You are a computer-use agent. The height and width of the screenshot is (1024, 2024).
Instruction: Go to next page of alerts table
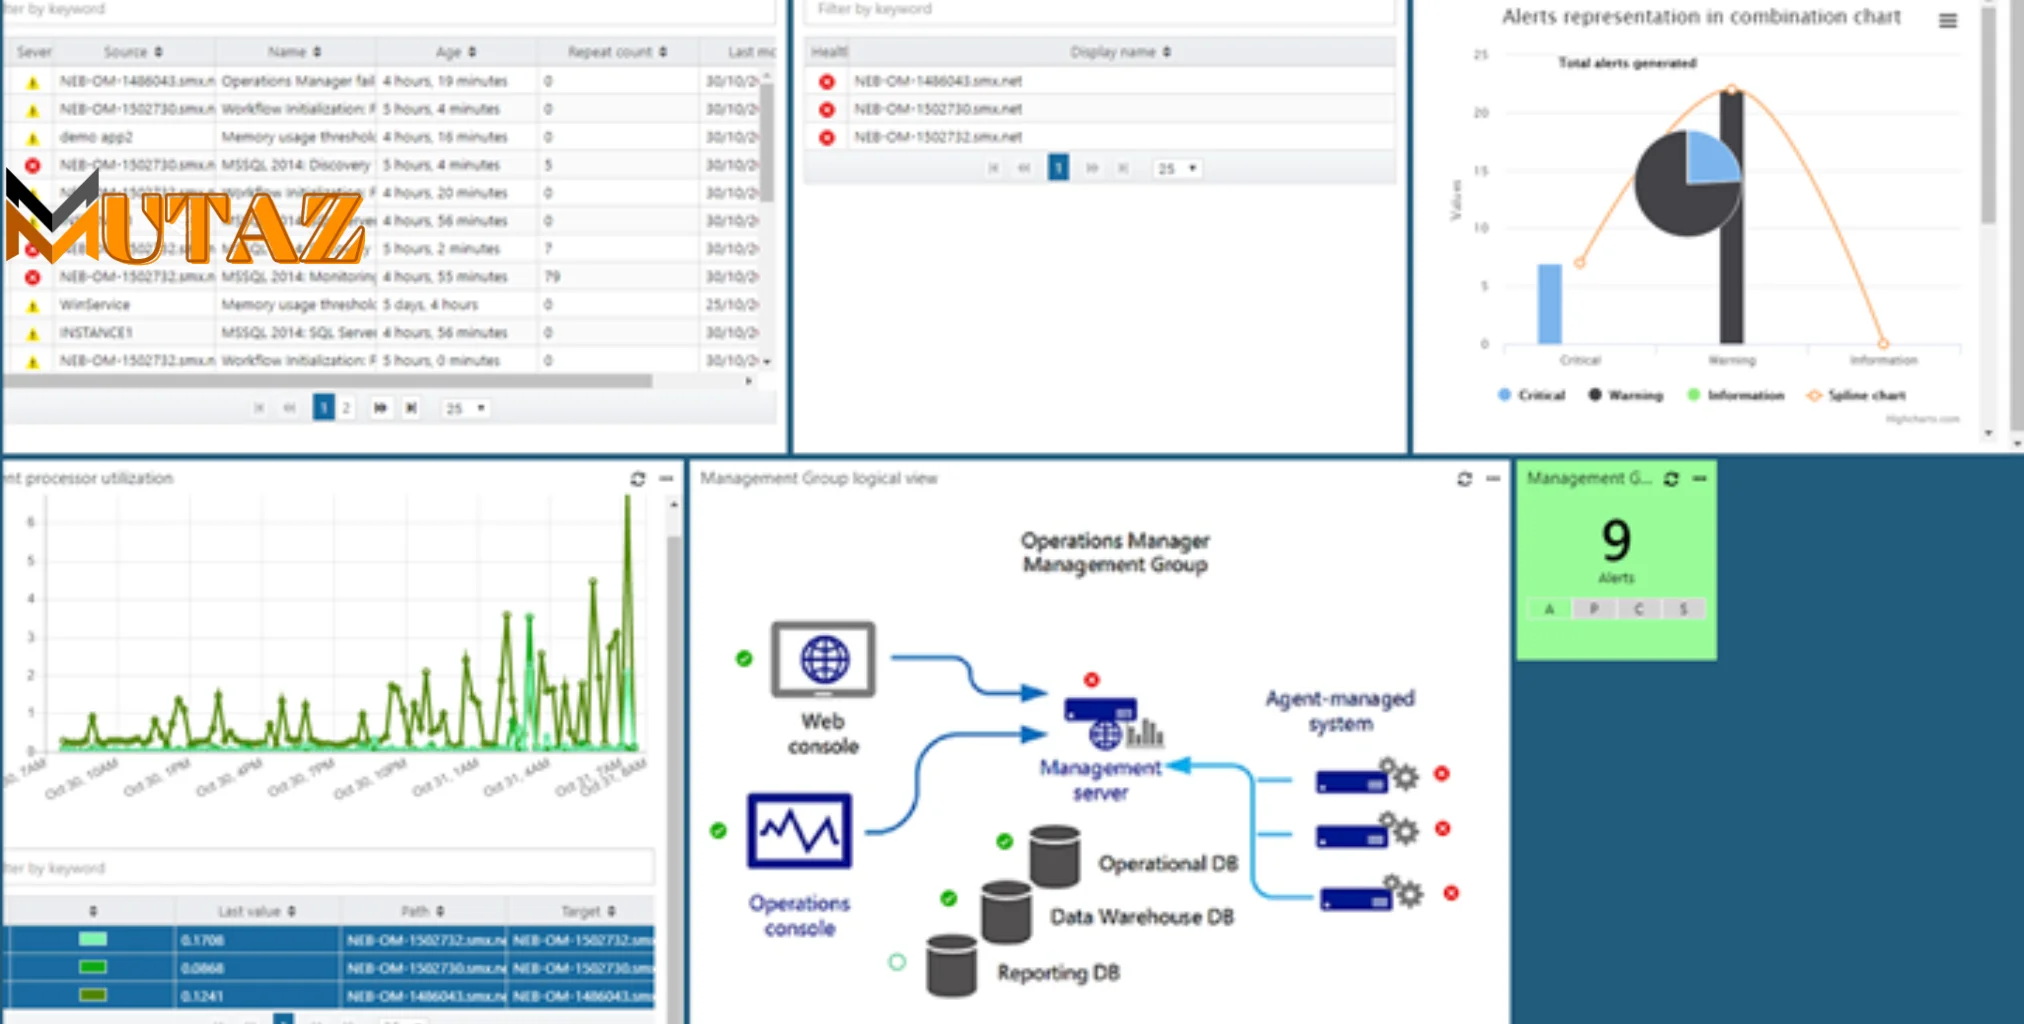380,408
